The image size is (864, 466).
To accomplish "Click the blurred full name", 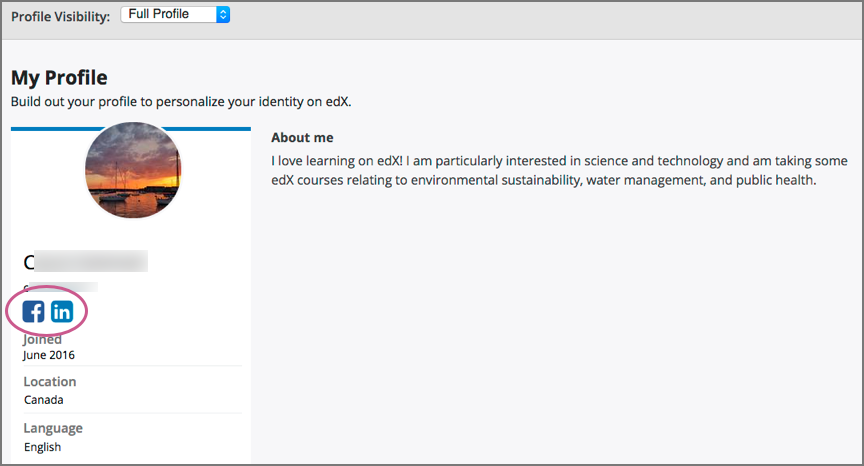I will click(86, 263).
